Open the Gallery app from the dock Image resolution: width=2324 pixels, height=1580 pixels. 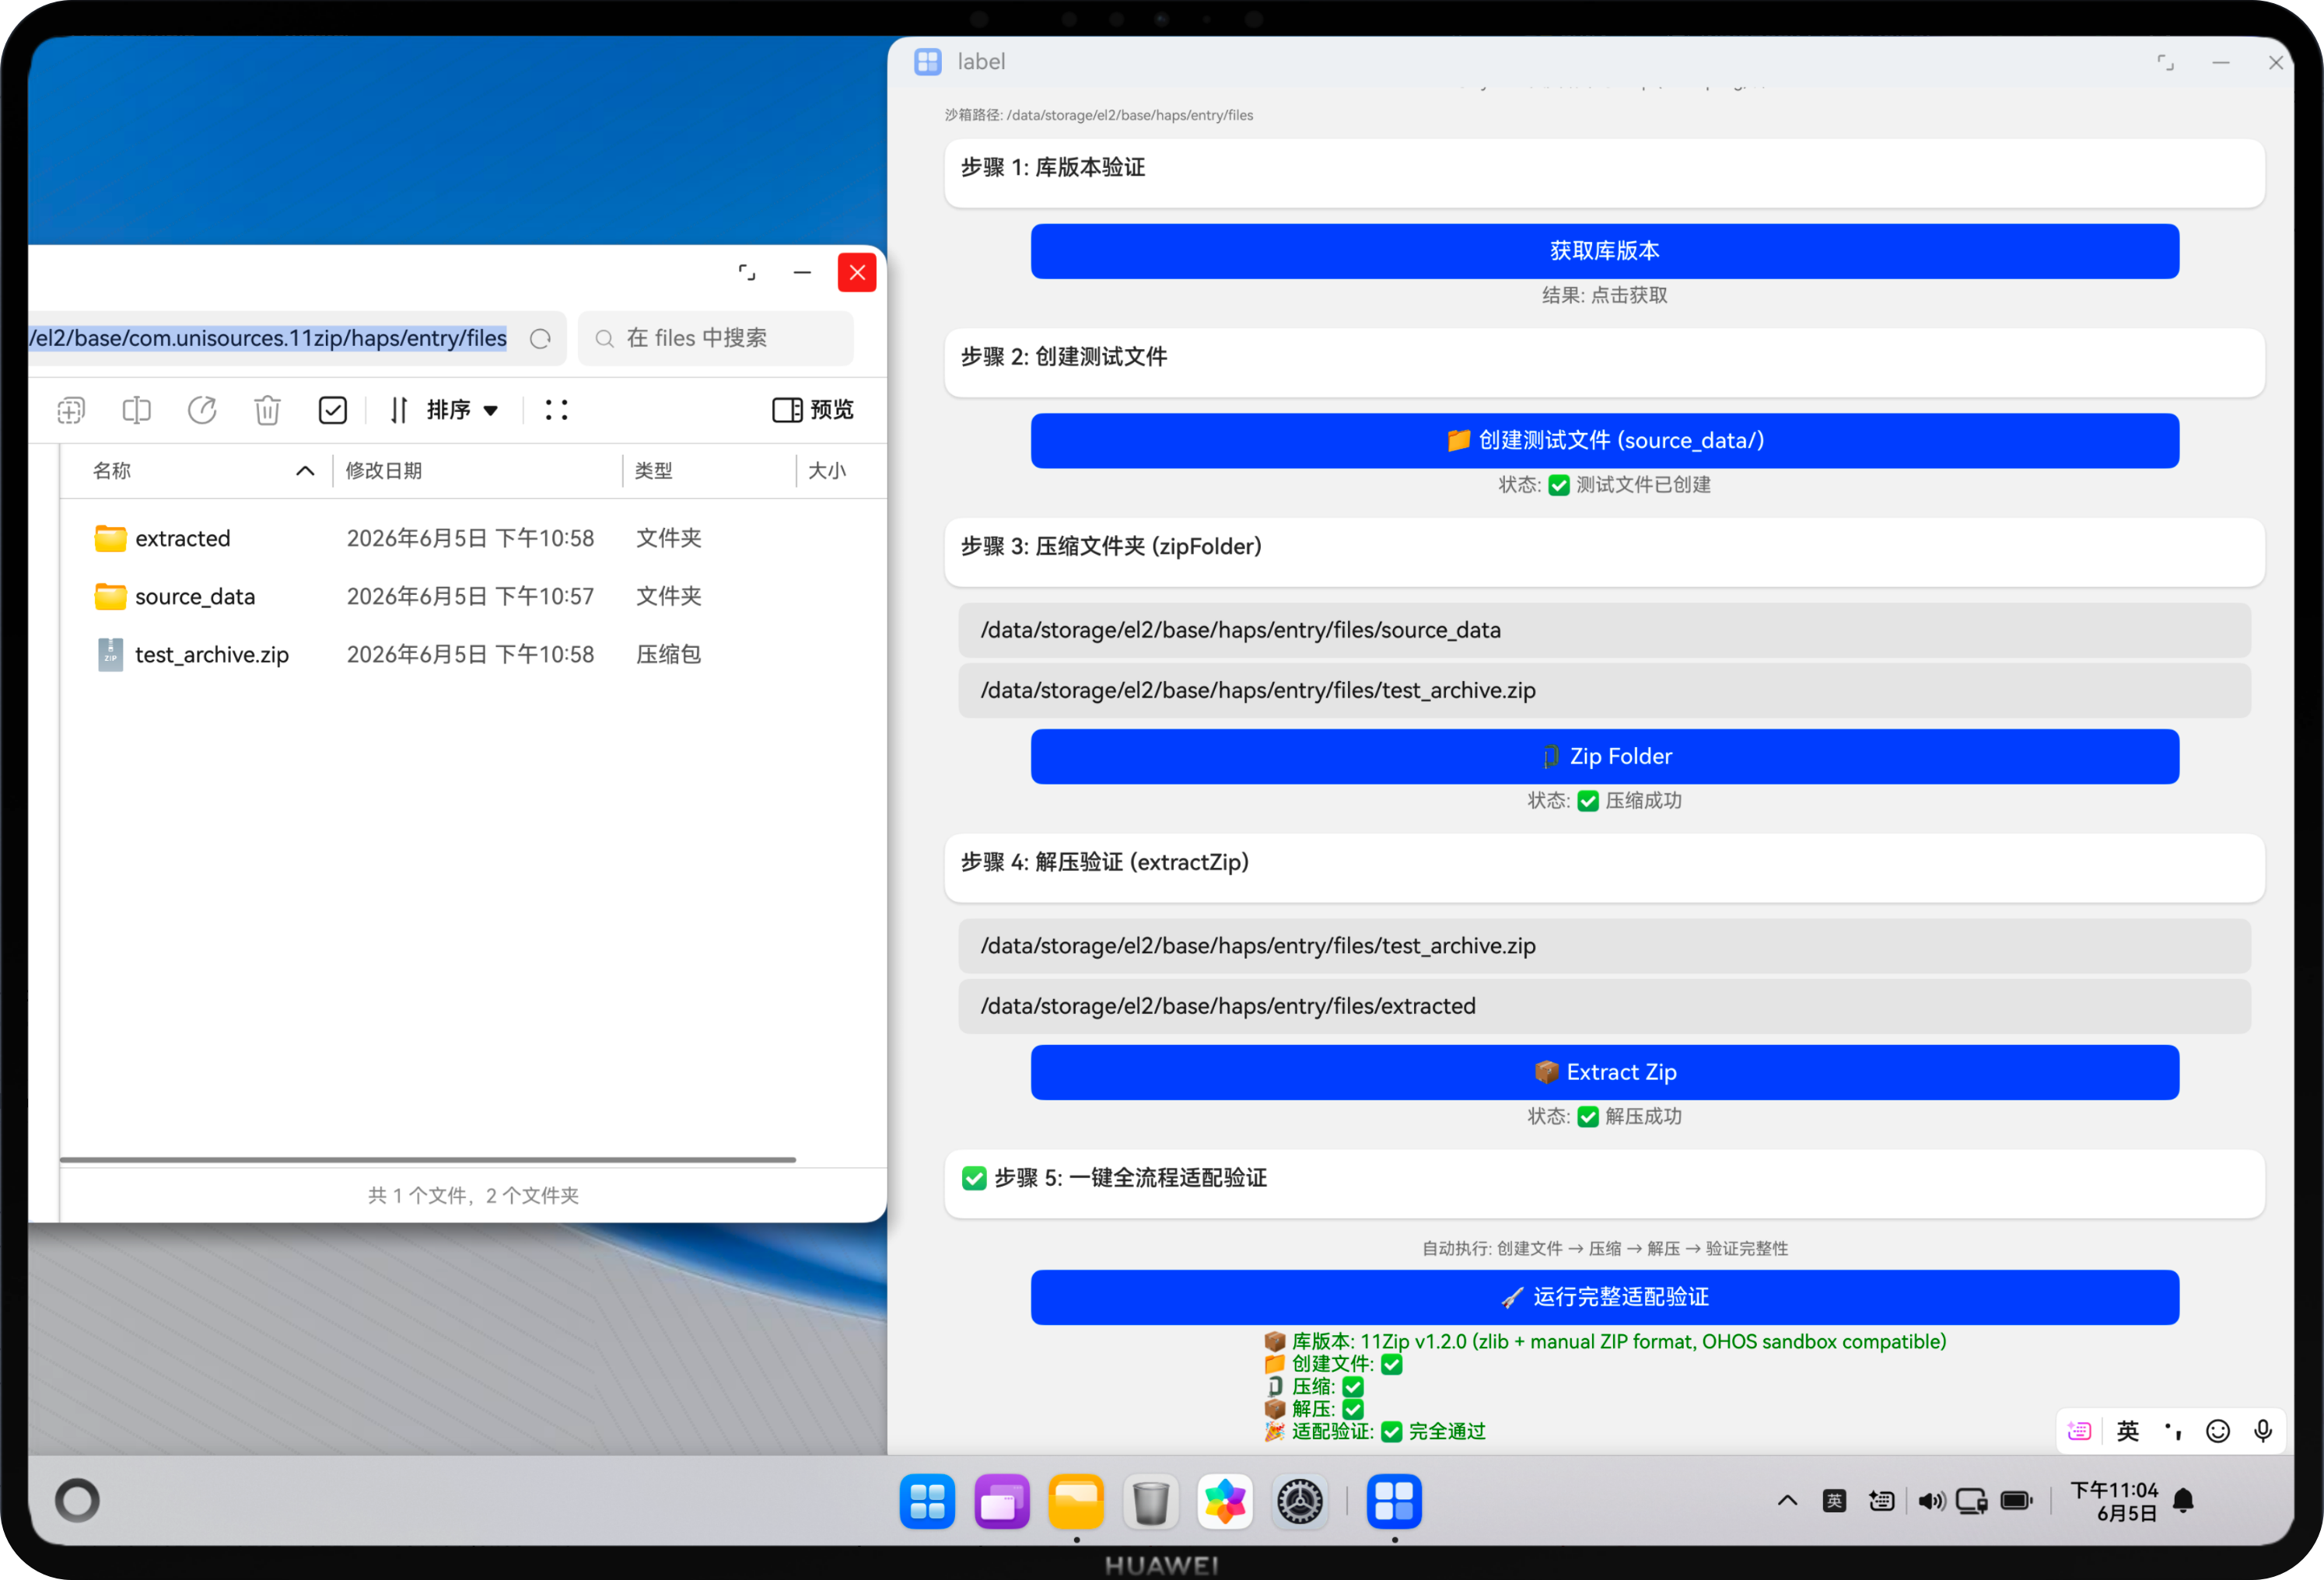[x=1225, y=1501]
